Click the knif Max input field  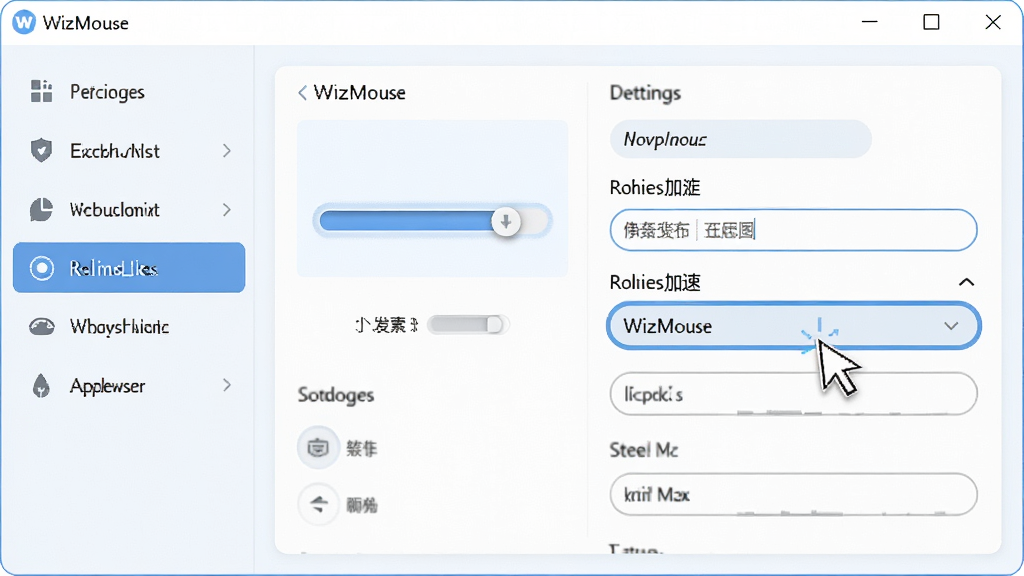pos(793,494)
